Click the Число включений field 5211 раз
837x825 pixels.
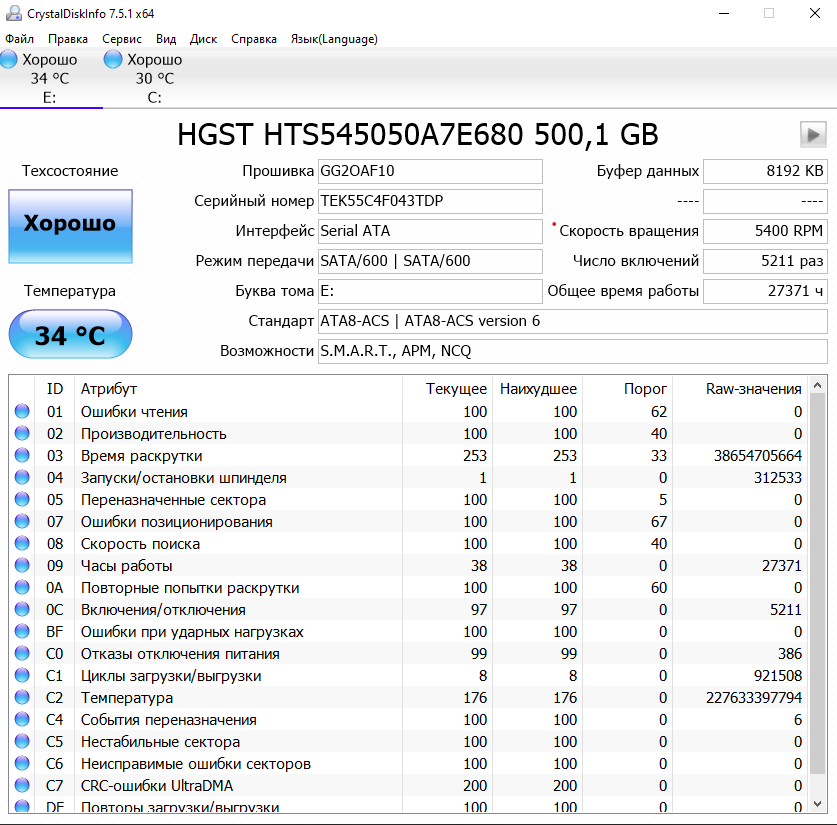[765, 261]
